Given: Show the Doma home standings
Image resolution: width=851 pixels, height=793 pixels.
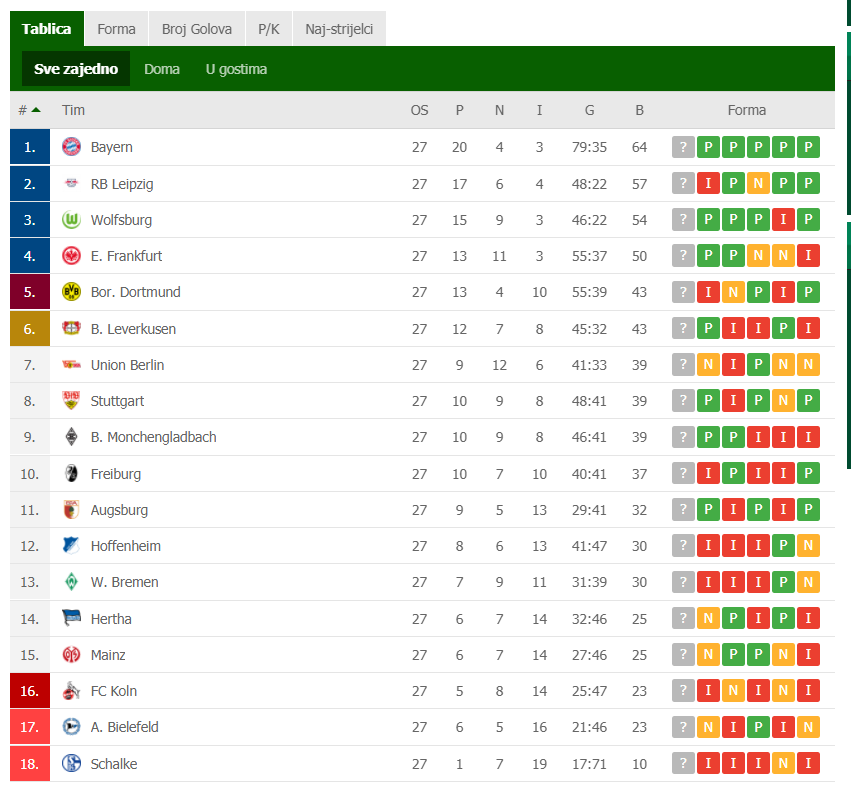Looking at the screenshot, I should [x=162, y=69].
